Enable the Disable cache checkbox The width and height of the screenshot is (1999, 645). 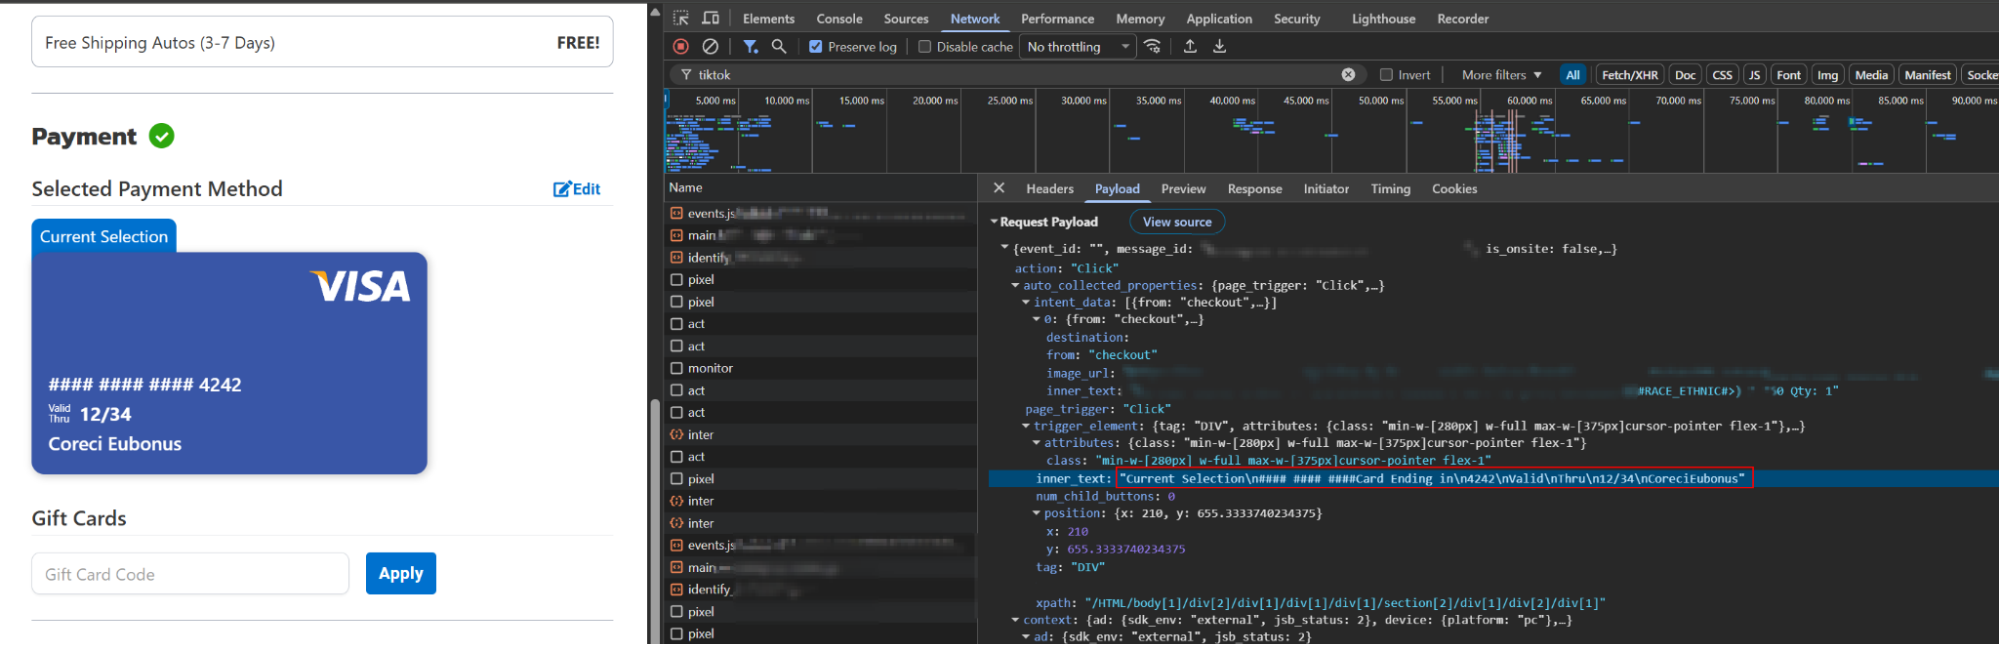click(925, 46)
